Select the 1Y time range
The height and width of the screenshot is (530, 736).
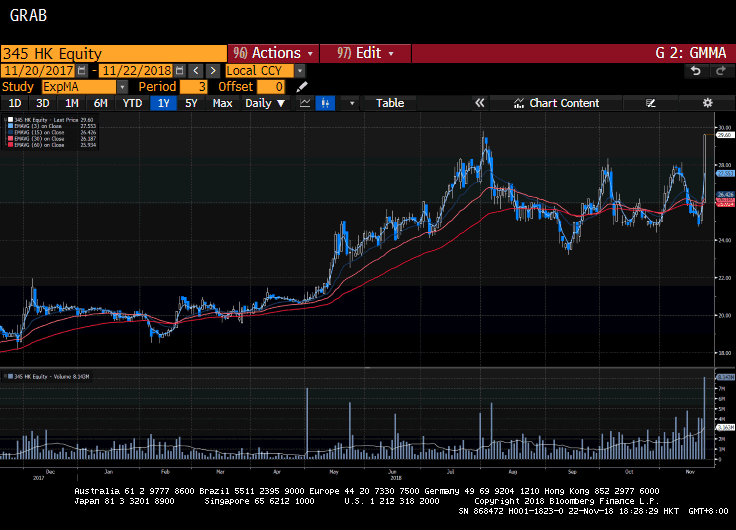[x=163, y=103]
